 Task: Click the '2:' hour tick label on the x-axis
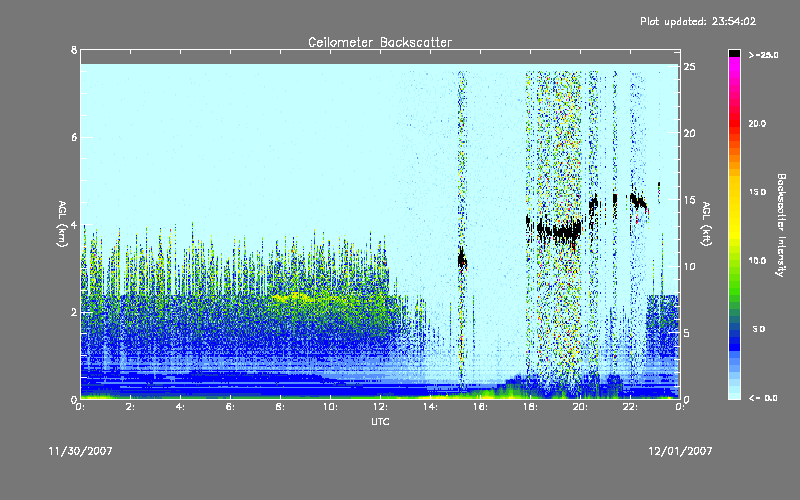[131, 407]
